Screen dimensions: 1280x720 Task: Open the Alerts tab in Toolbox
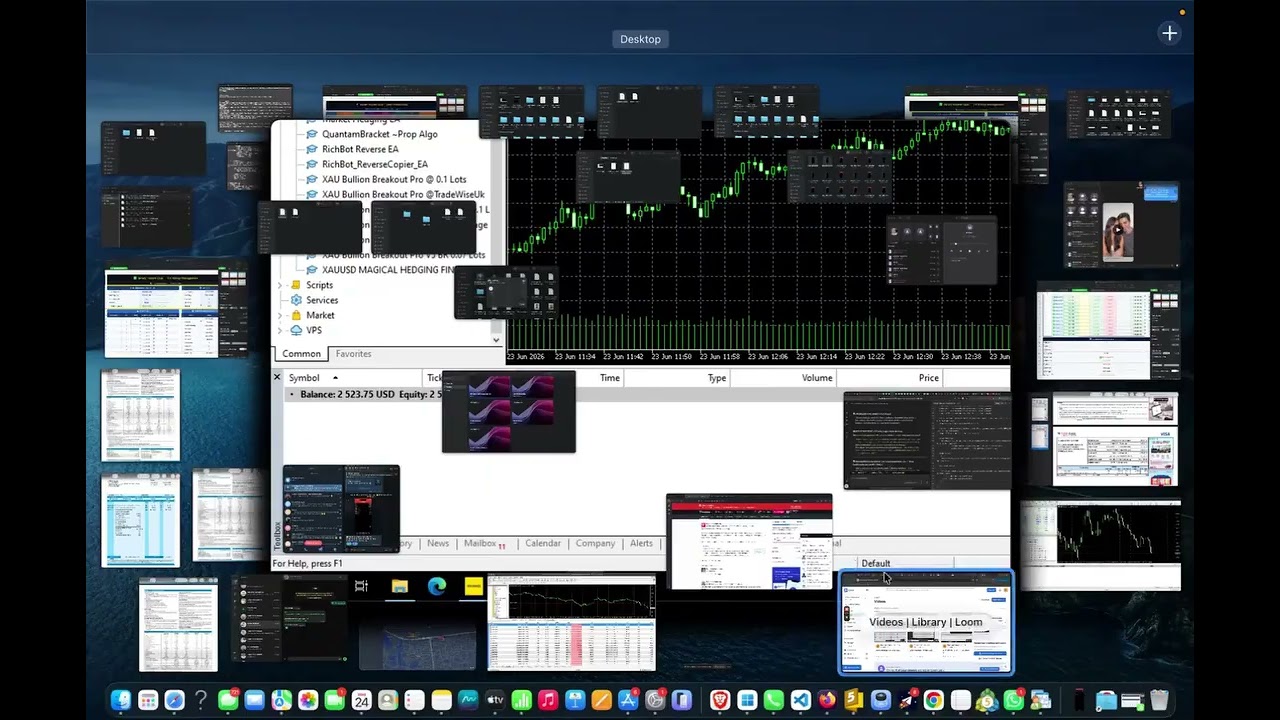(x=641, y=543)
